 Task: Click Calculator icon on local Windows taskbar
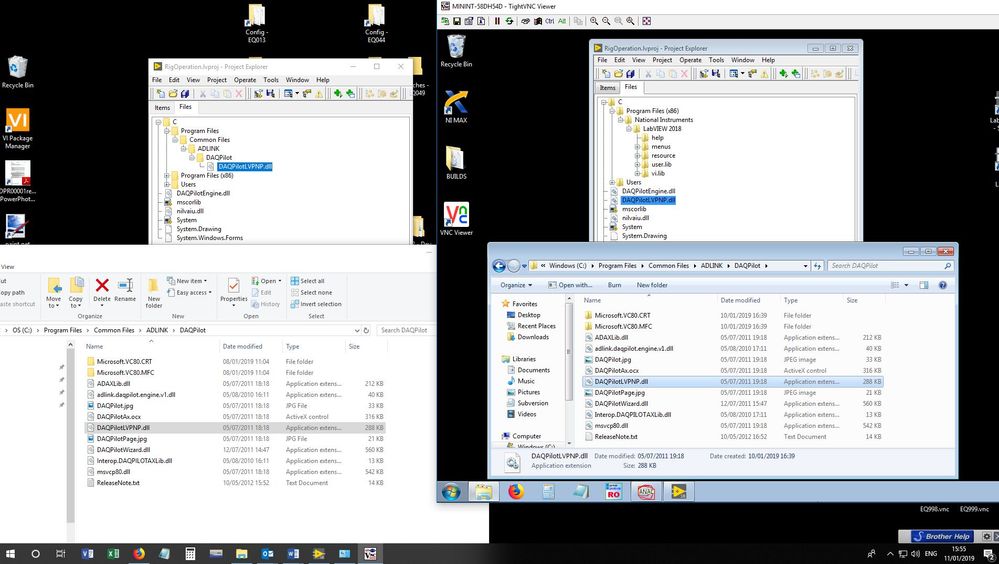(190, 554)
